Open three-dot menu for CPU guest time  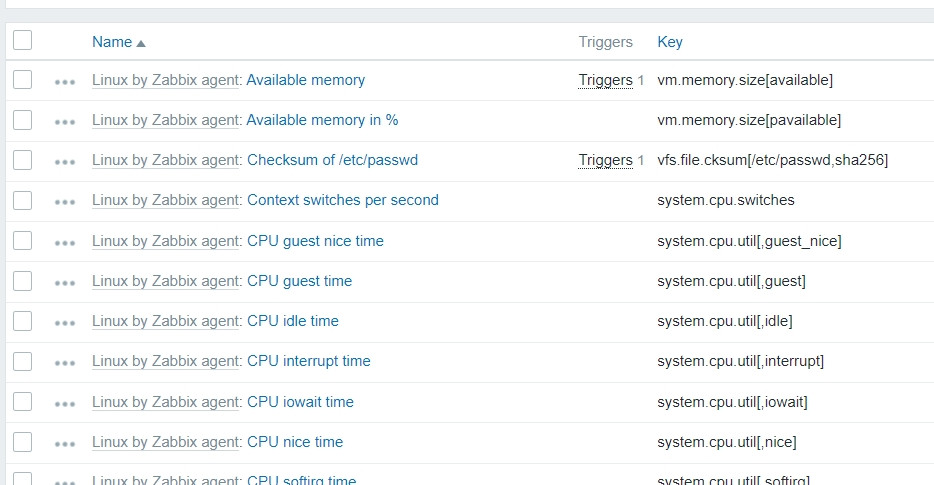point(65,282)
